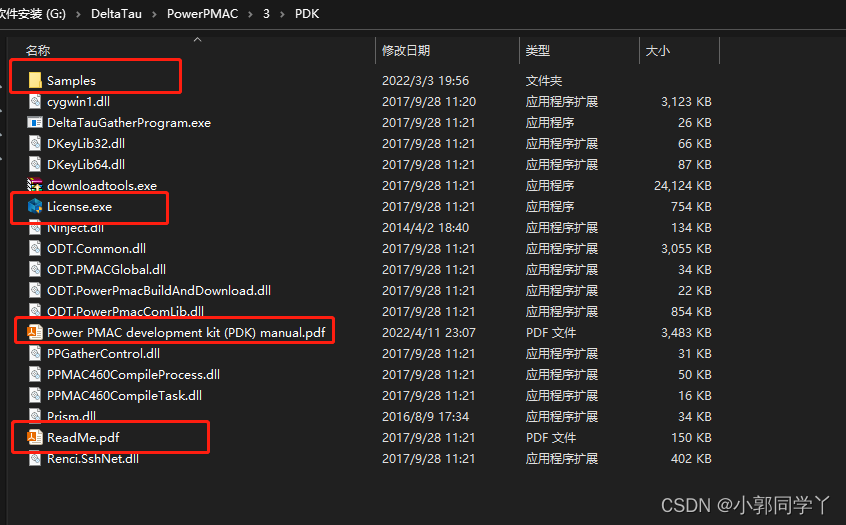The width and height of the screenshot is (846, 525).
Task: Click the DeltaTauGatherProgram.exe application icon
Action: click(x=35, y=122)
